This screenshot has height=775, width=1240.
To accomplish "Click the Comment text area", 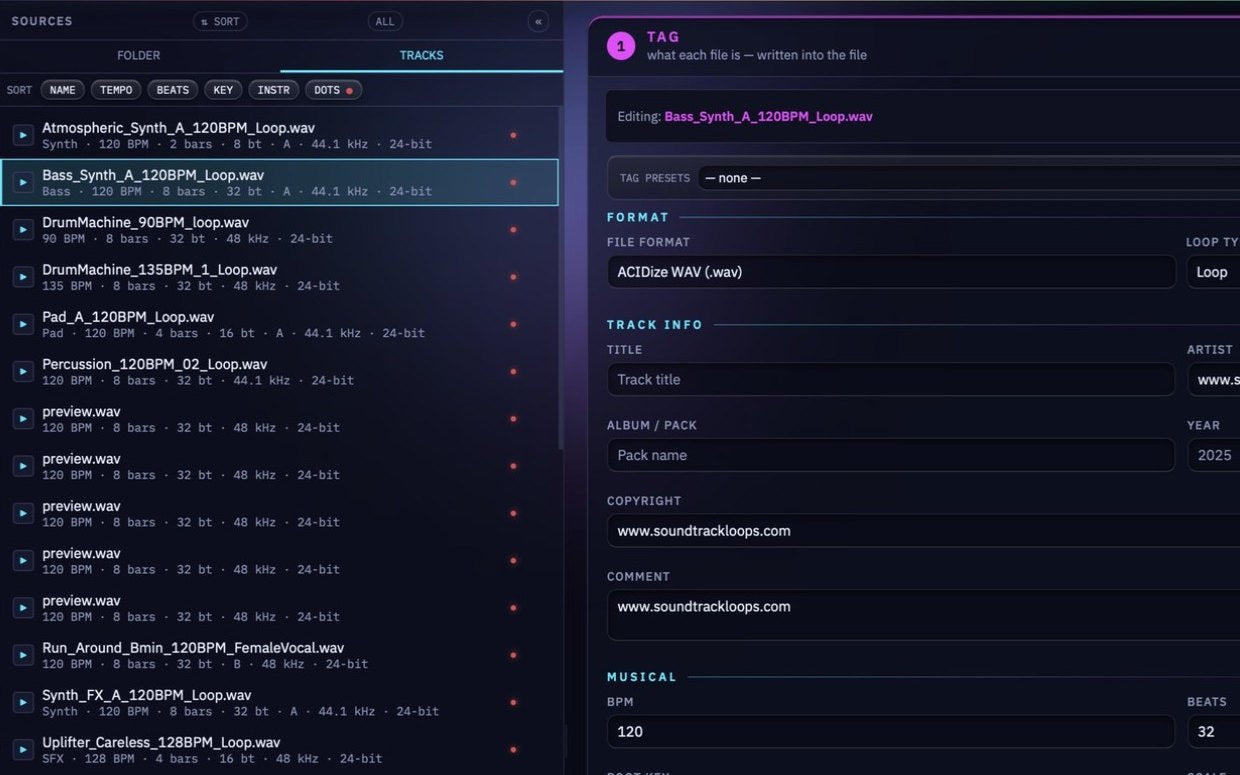I will pos(923,615).
